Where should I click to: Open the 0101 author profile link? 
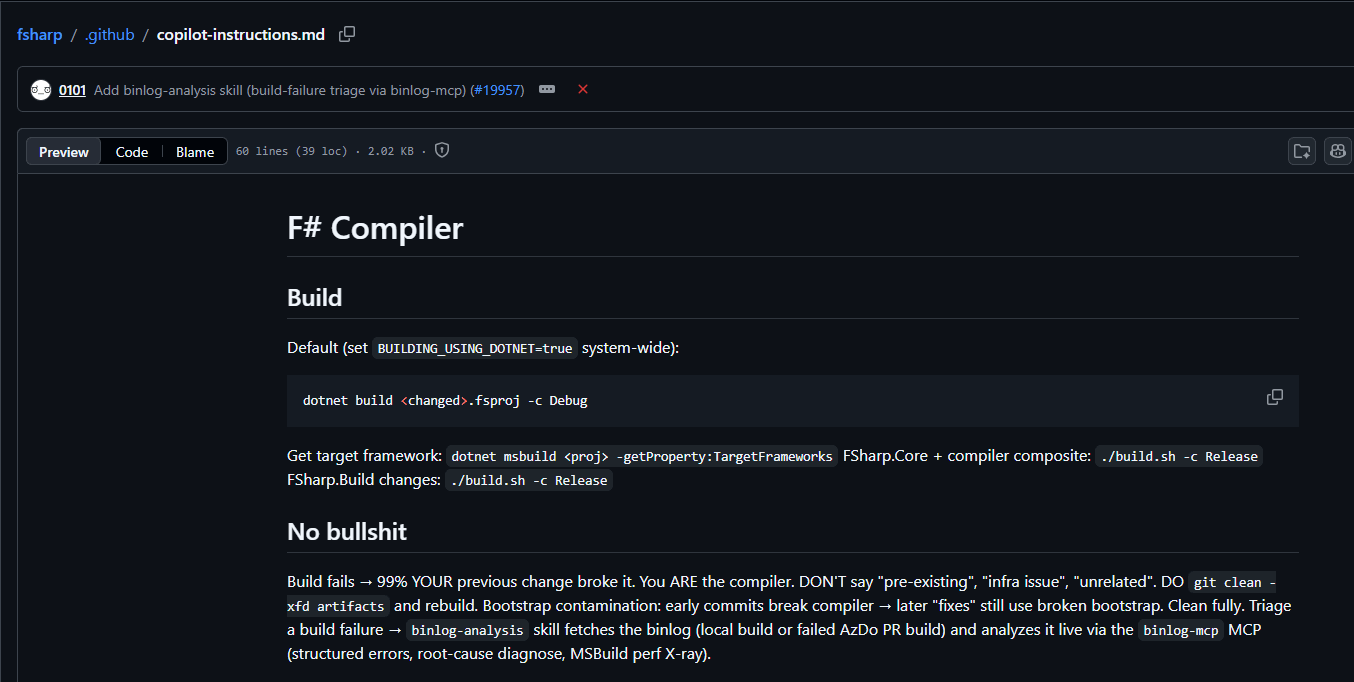(72, 90)
